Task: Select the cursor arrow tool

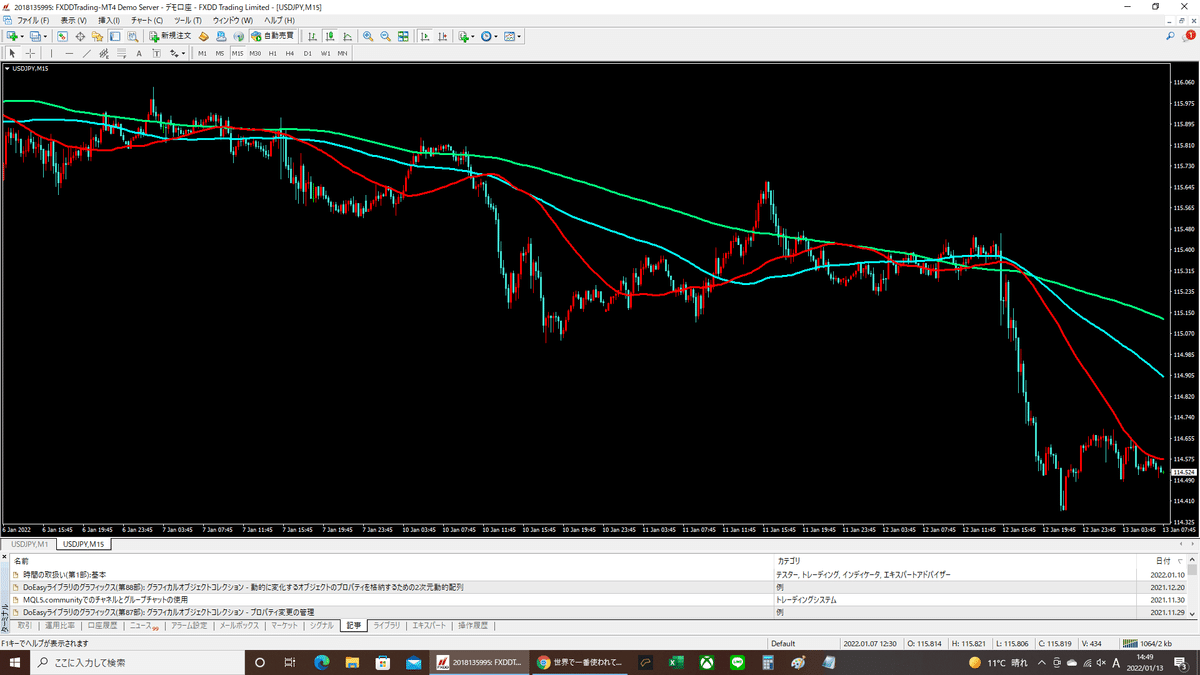Action: coord(12,53)
